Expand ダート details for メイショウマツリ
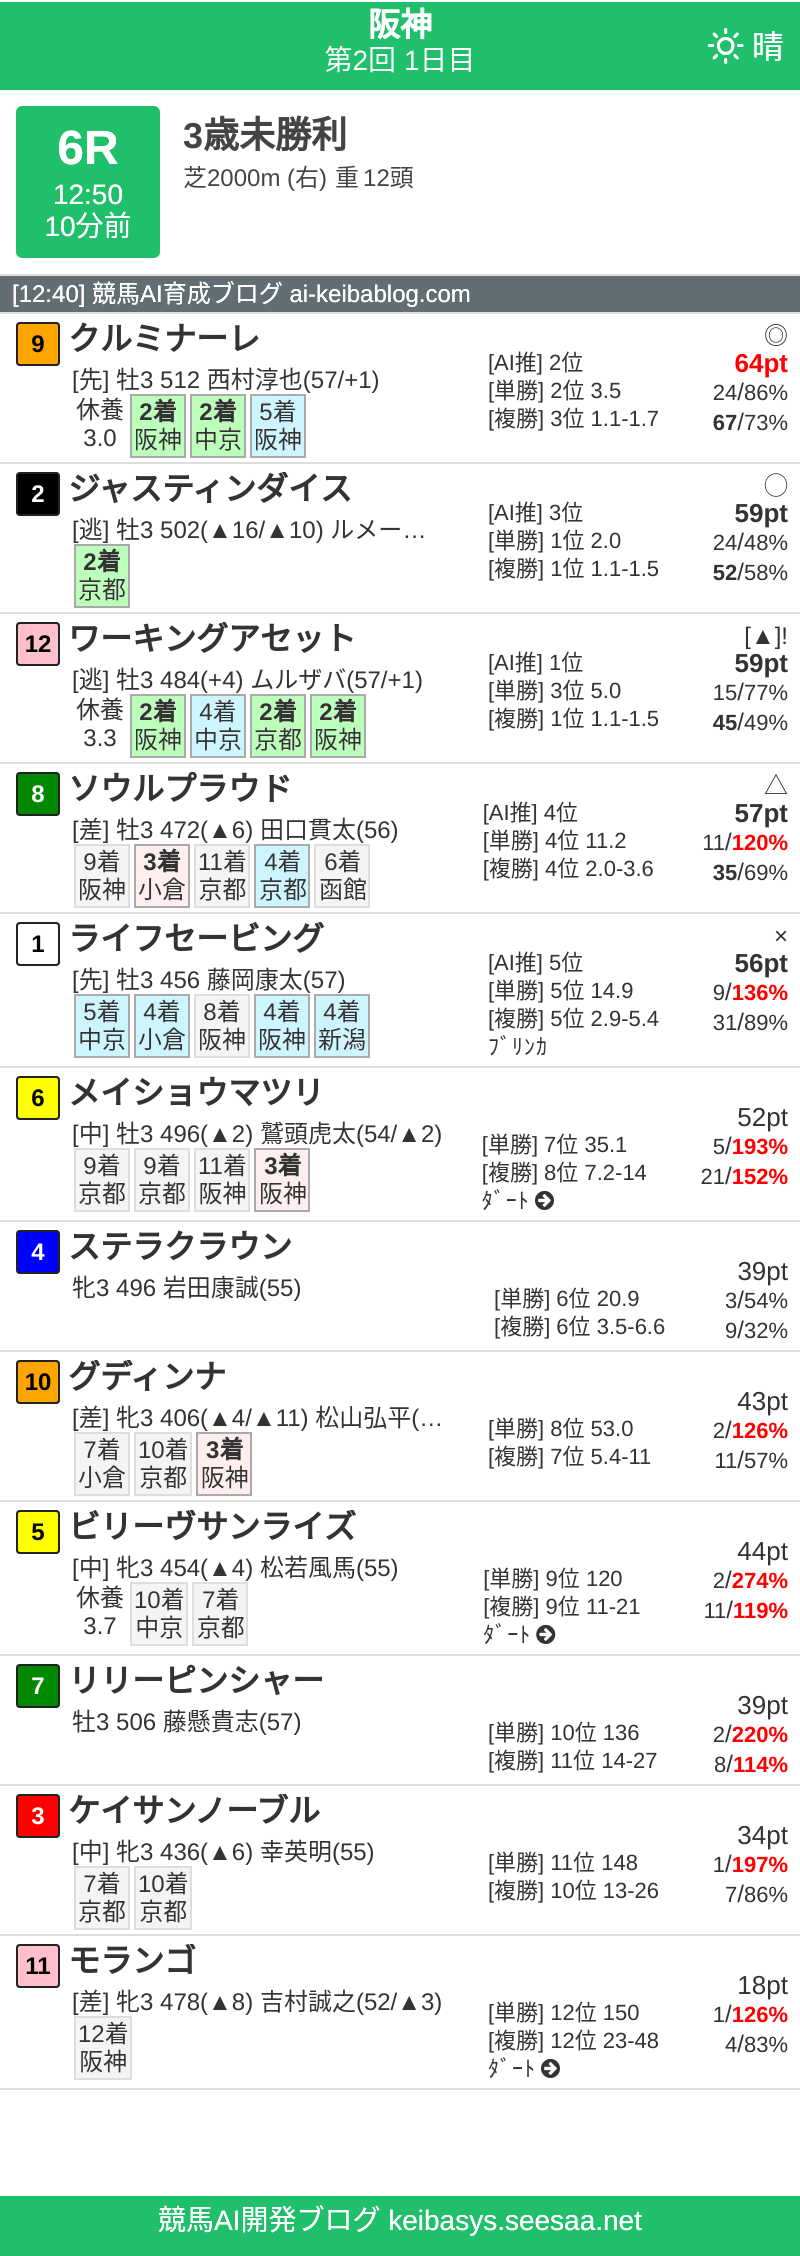 coord(542,1200)
